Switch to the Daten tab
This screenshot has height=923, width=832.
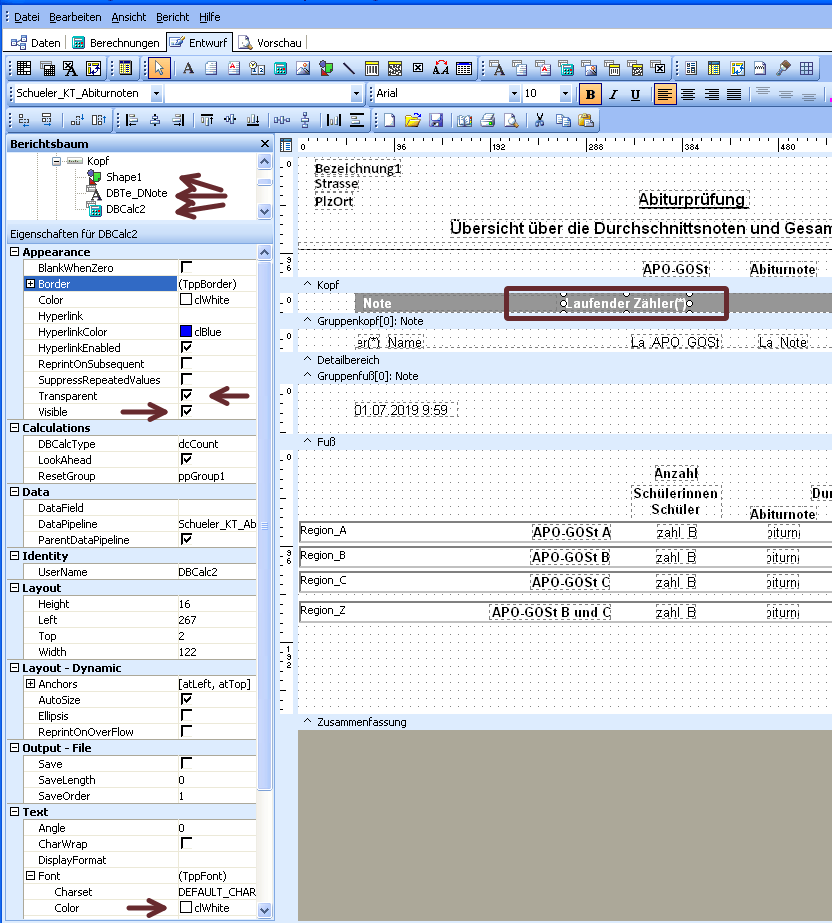pos(36,42)
